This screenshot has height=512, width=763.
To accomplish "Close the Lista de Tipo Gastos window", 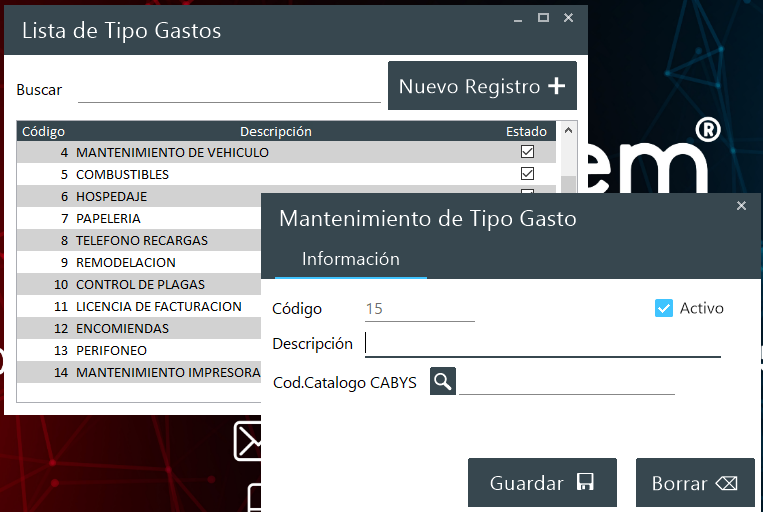I will pyautogui.click(x=568, y=18).
